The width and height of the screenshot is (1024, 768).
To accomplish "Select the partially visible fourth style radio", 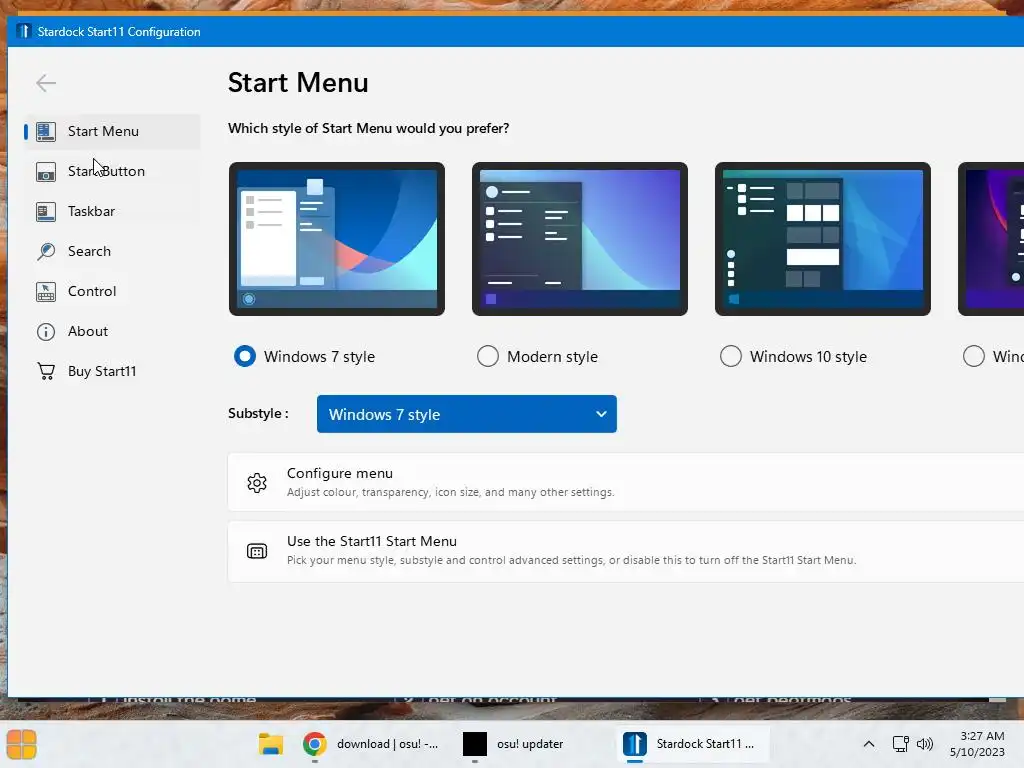I will (974, 357).
